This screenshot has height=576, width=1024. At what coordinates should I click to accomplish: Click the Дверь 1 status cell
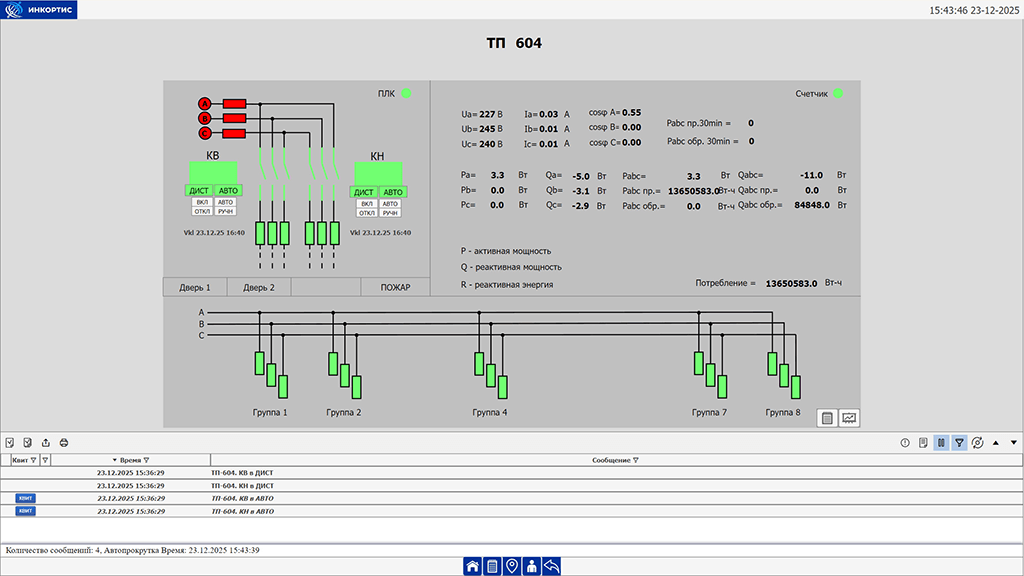click(x=195, y=287)
